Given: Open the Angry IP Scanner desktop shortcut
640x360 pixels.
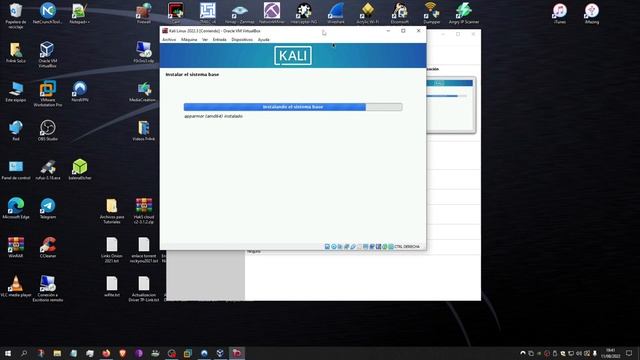Looking at the screenshot, I should [464, 13].
